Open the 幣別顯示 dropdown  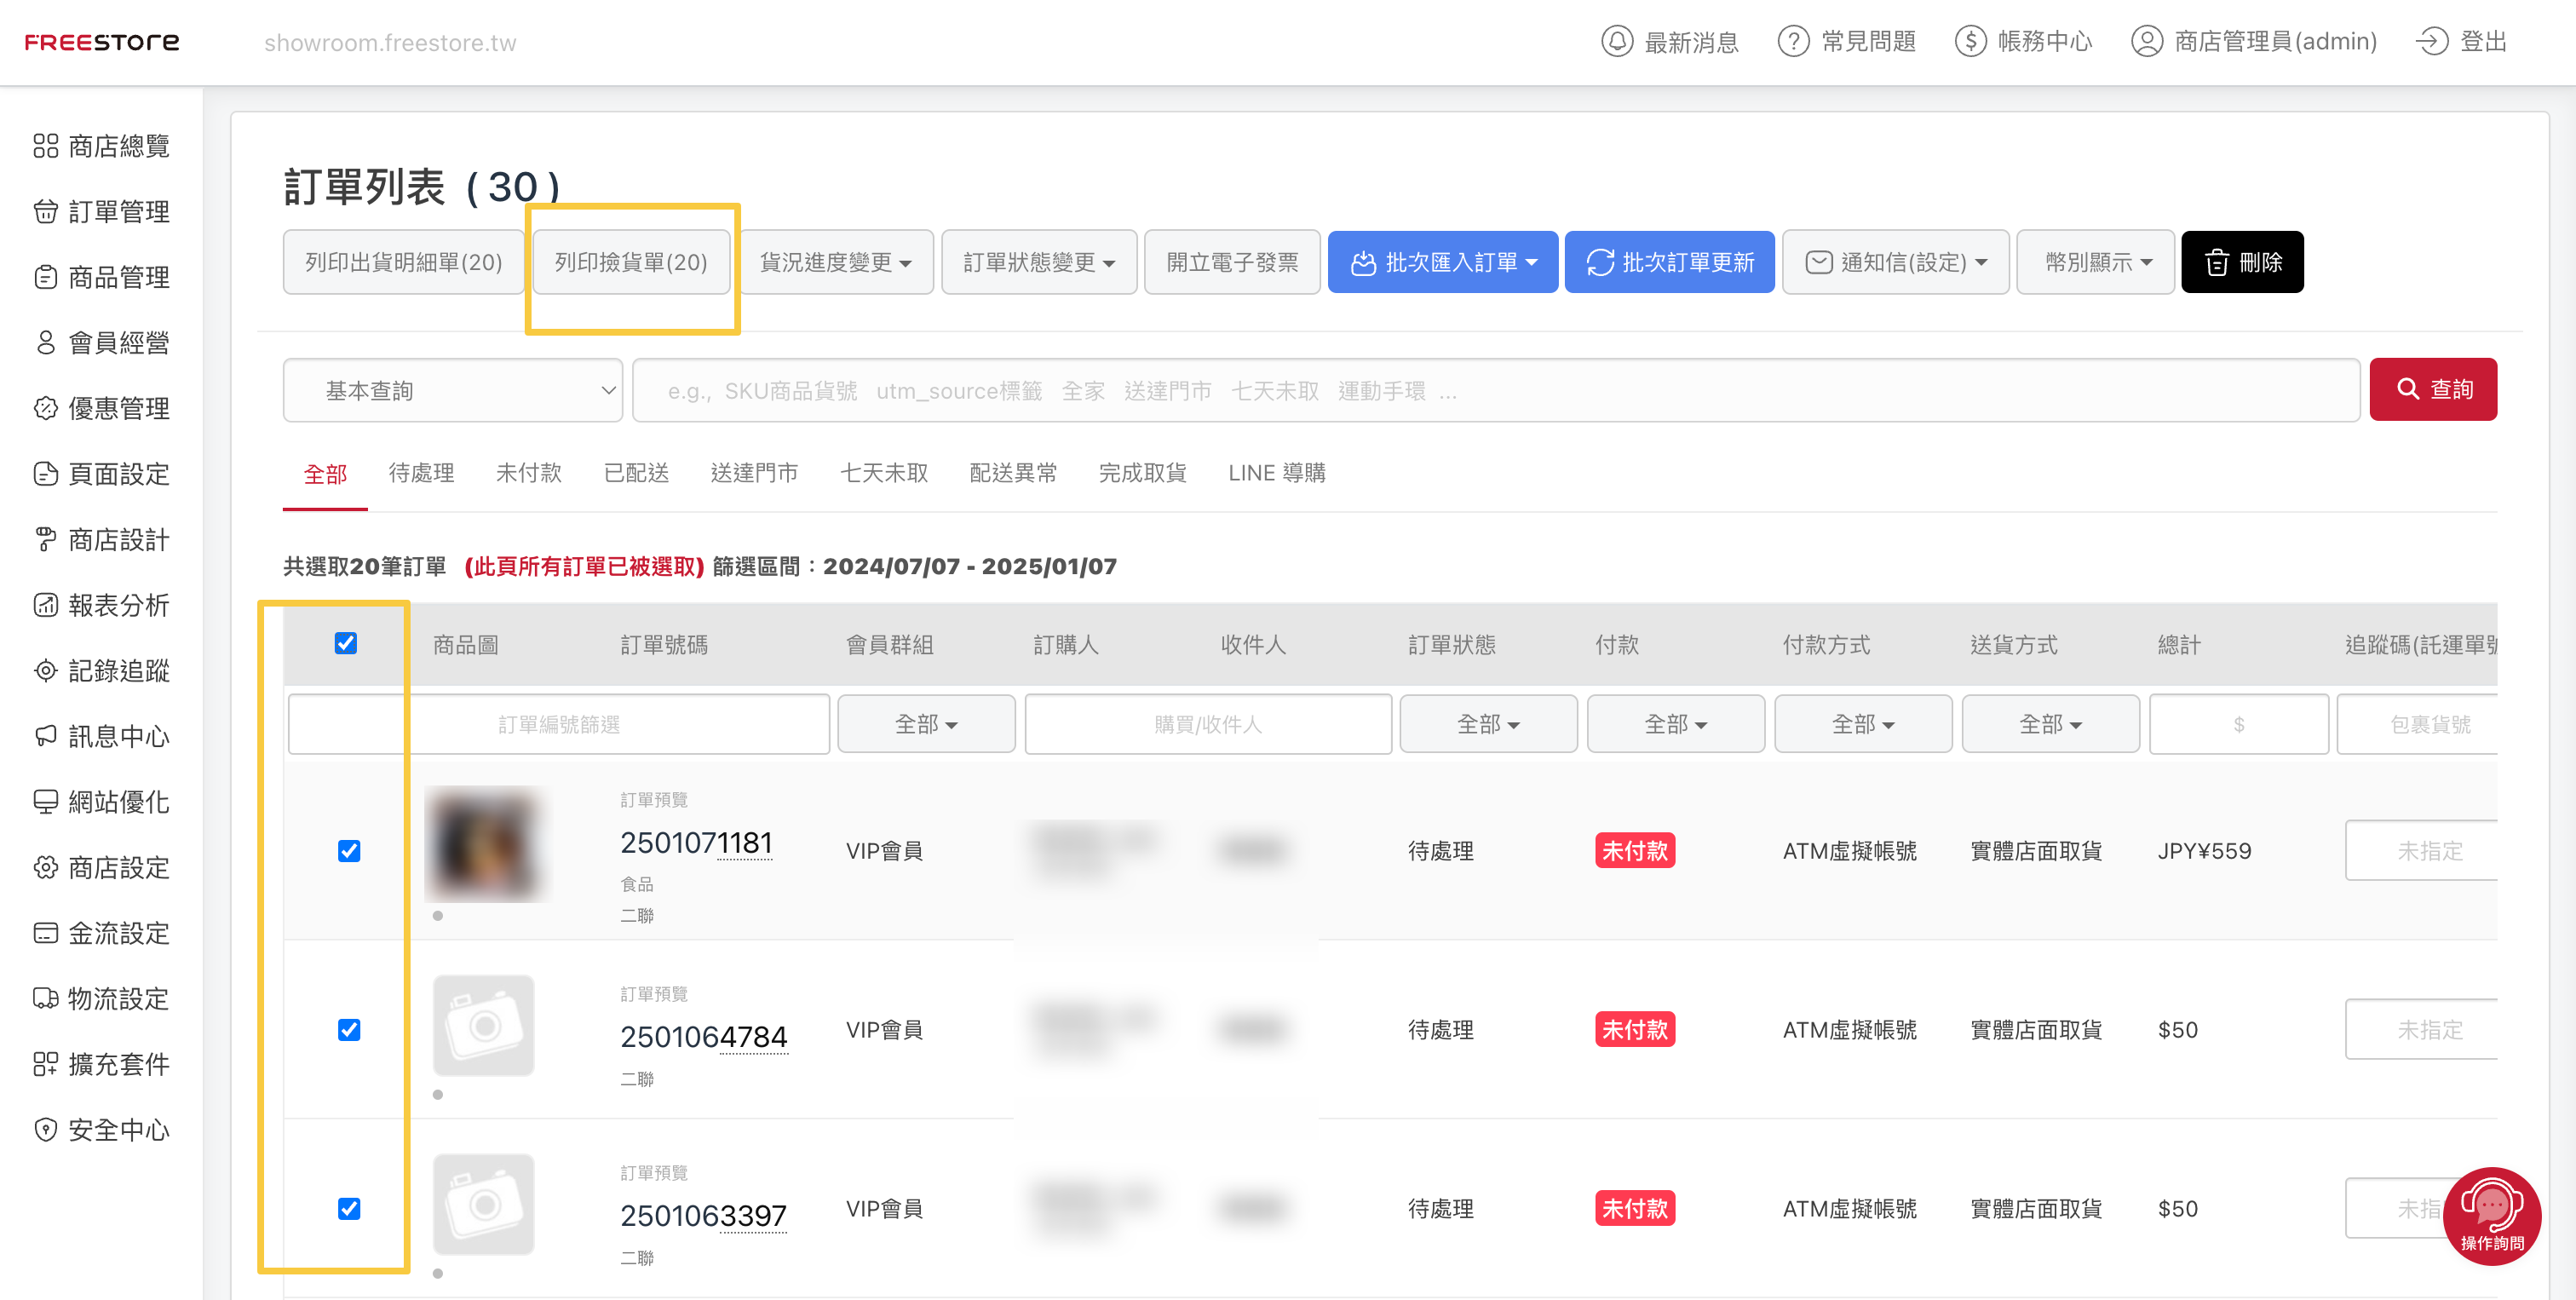(2096, 262)
